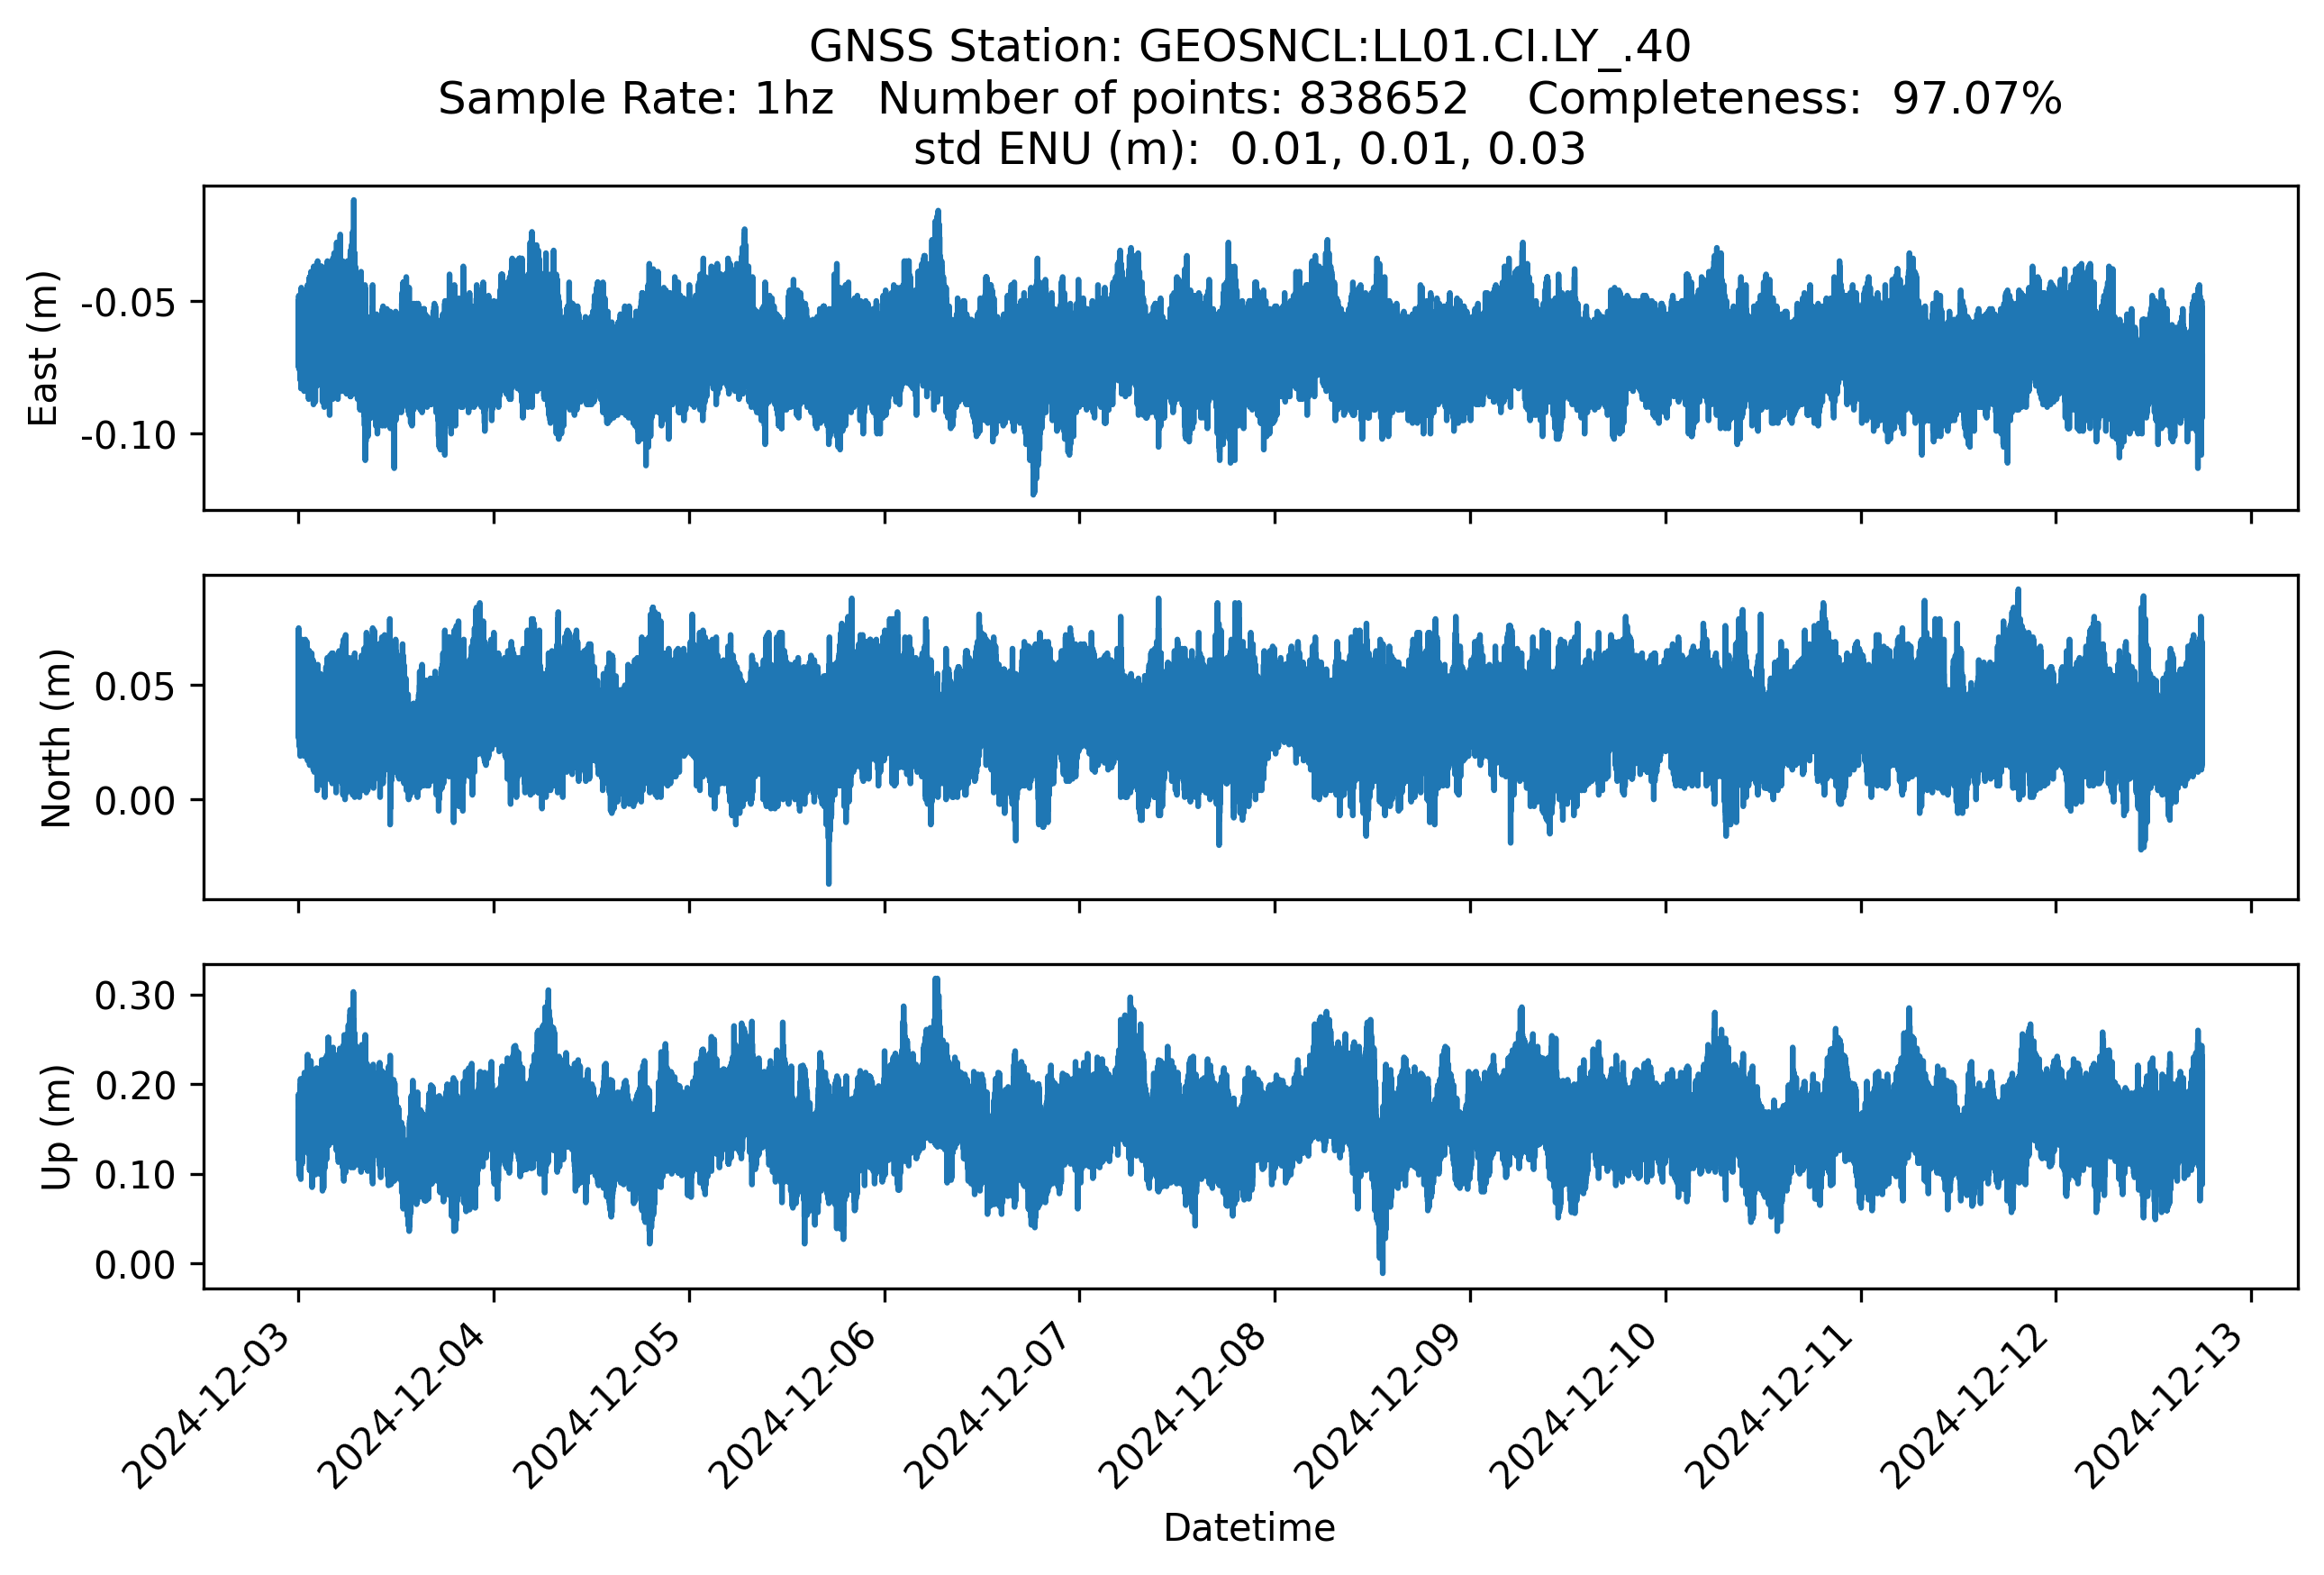Click the 0.05 tick on the North axis
The width and height of the screenshot is (2324, 1575).
(x=135, y=687)
